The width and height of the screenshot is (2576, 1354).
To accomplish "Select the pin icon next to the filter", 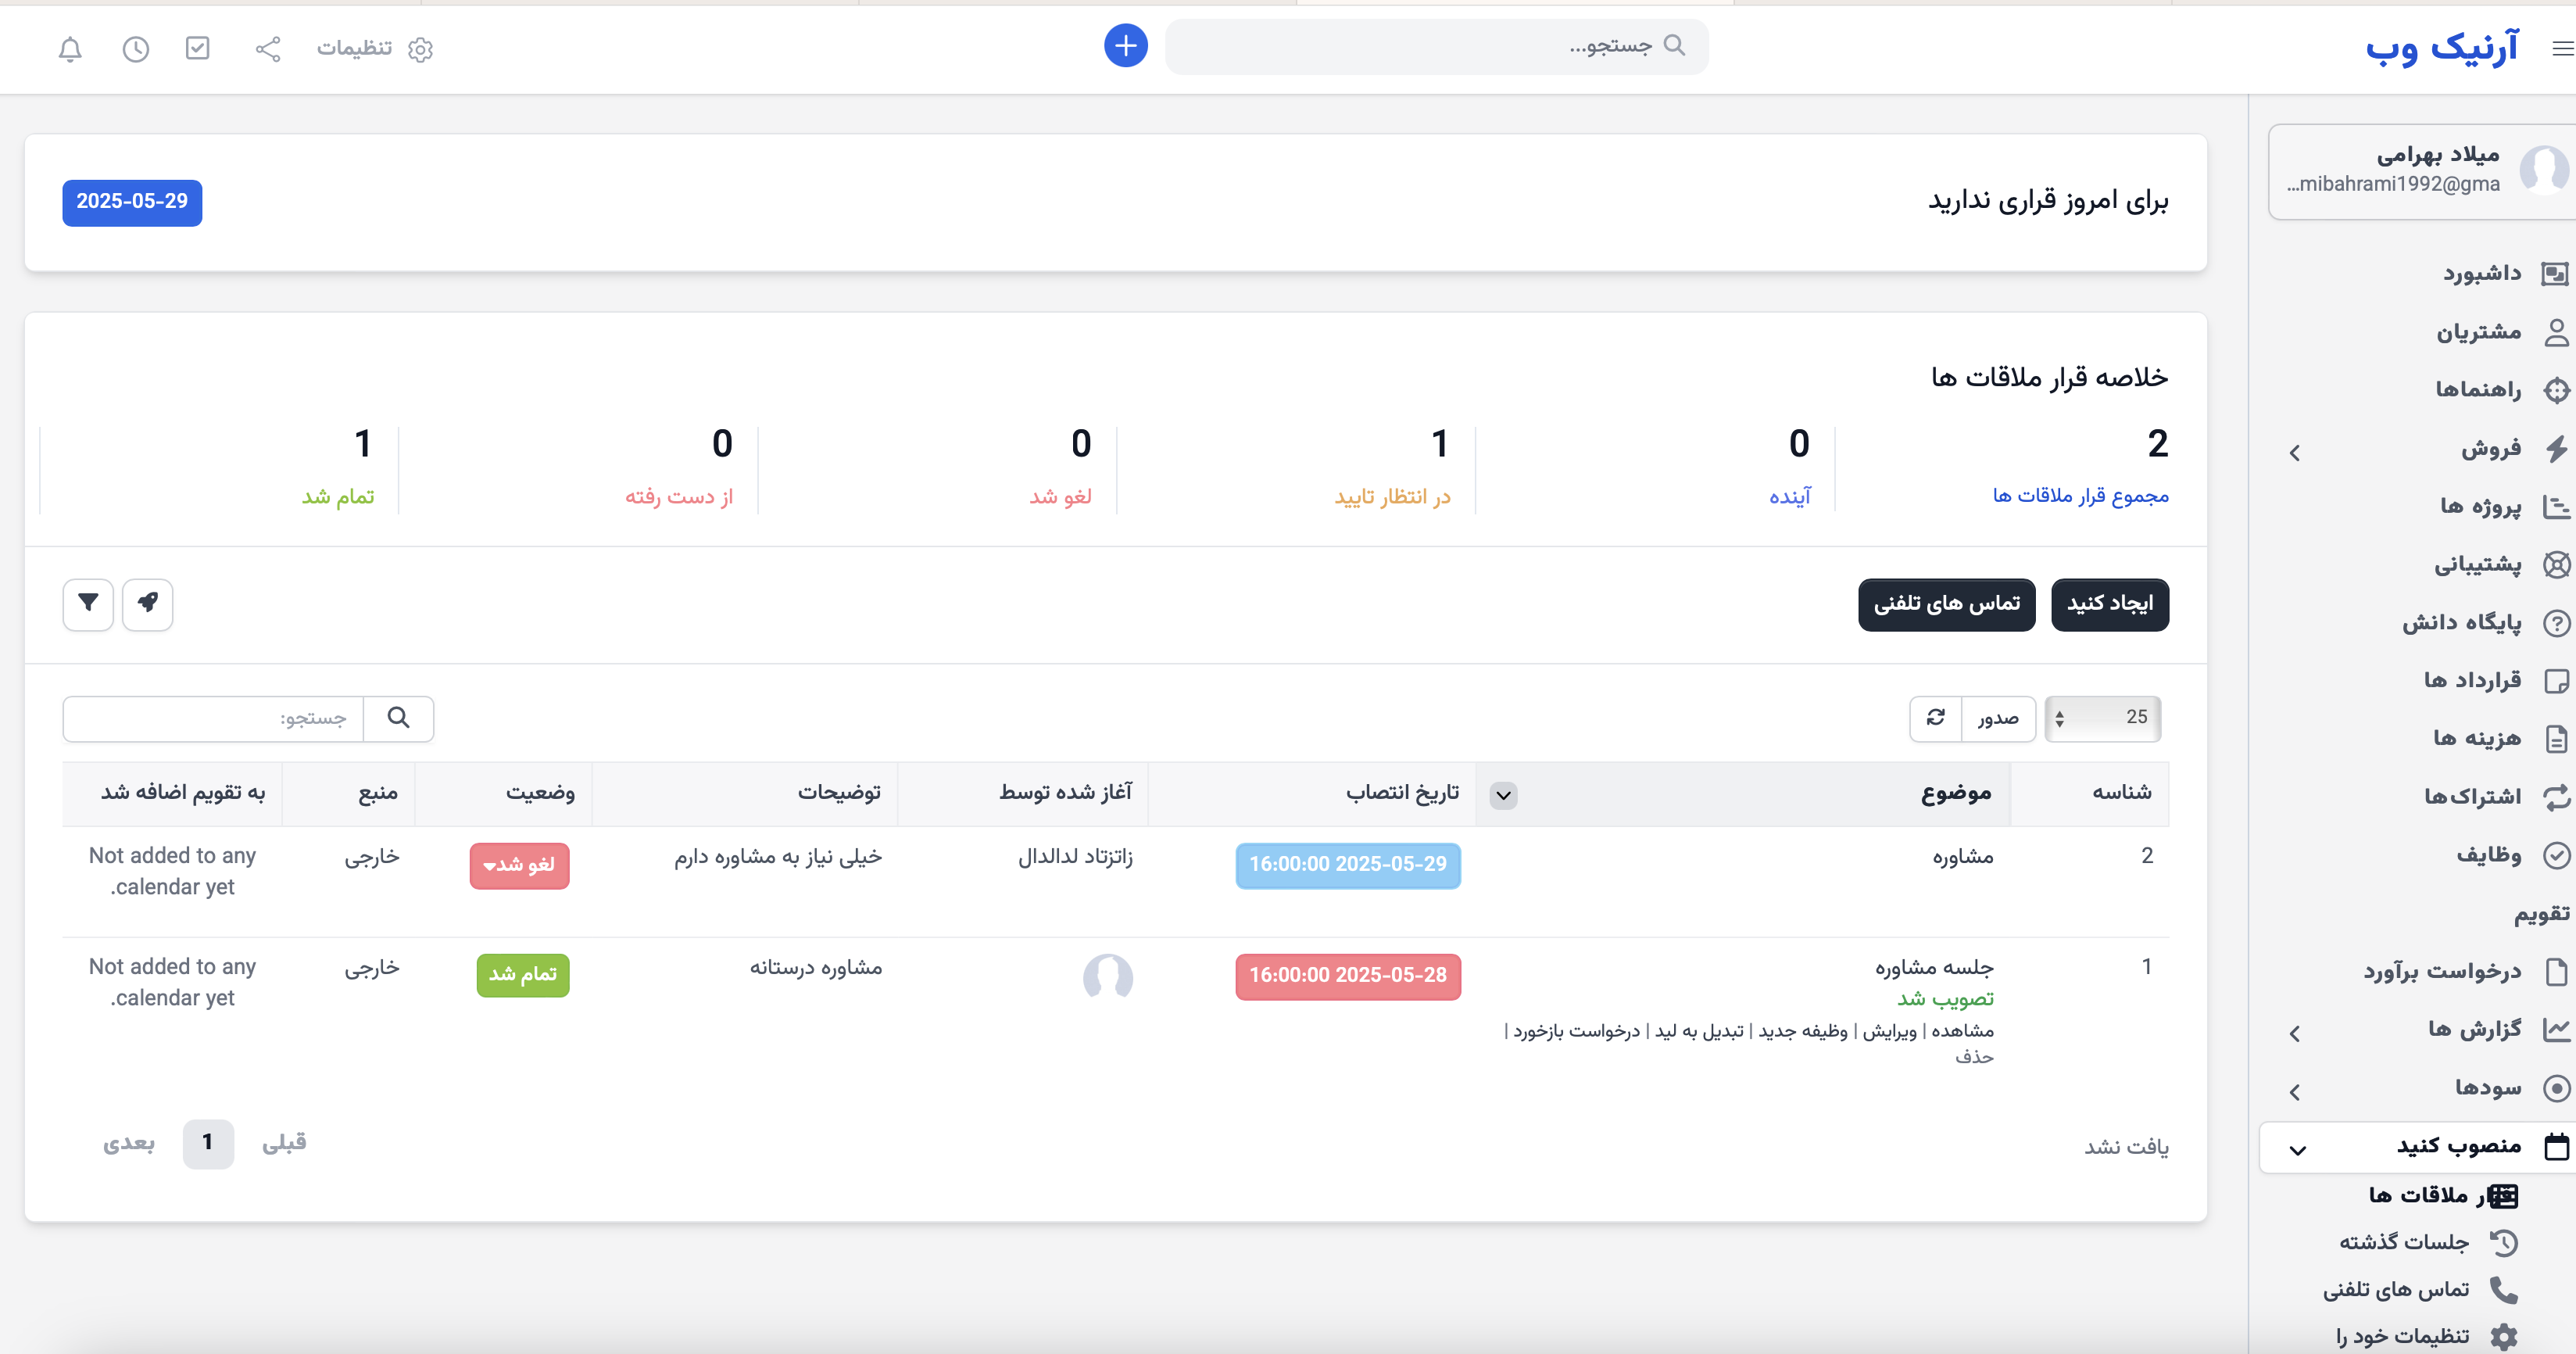I will click(148, 604).
